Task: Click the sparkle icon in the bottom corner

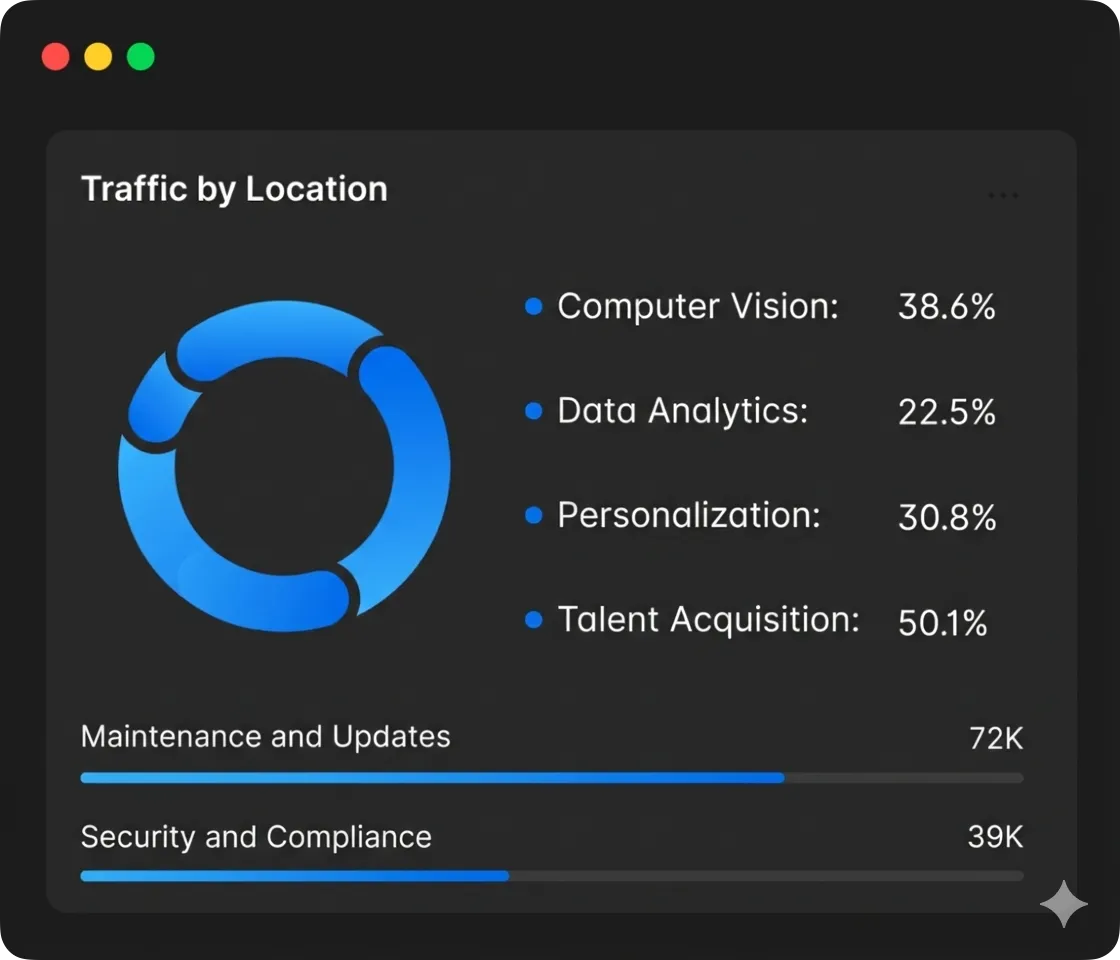Action: coord(1063,904)
